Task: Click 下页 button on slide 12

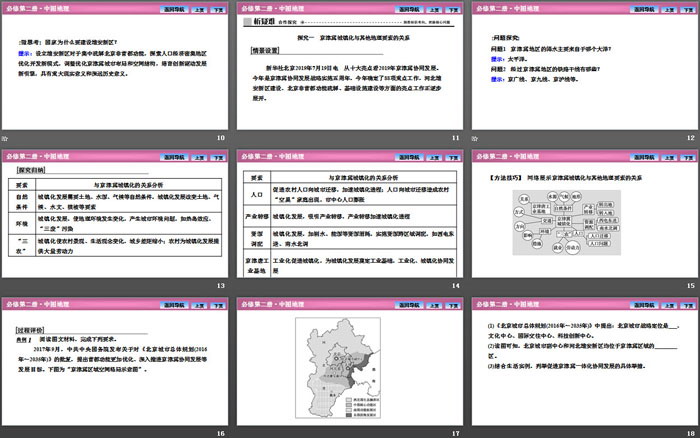Action: pos(685,7)
